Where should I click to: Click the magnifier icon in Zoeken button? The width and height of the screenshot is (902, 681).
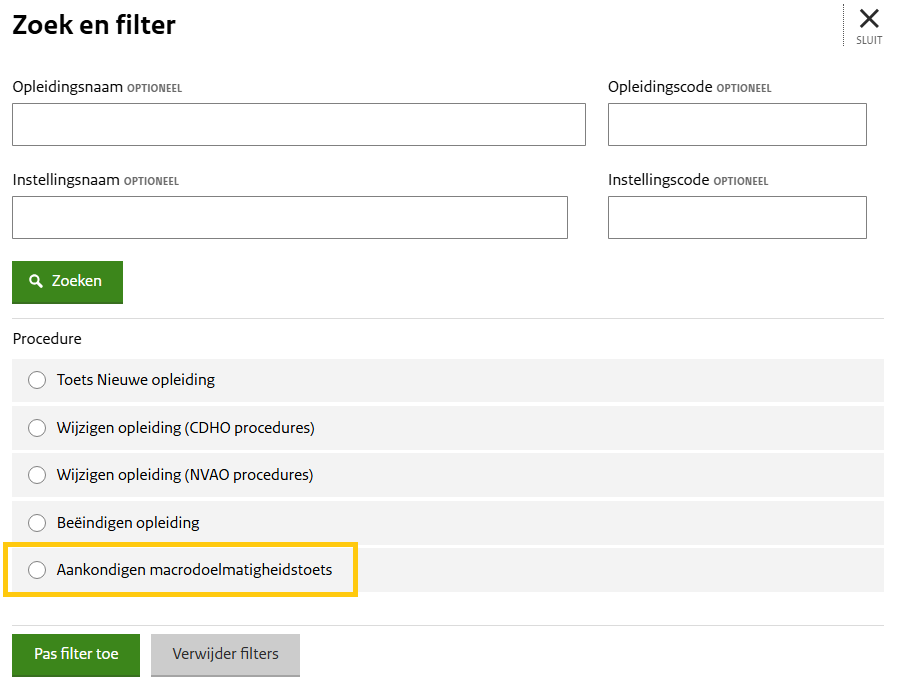pyautogui.click(x=36, y=281)
